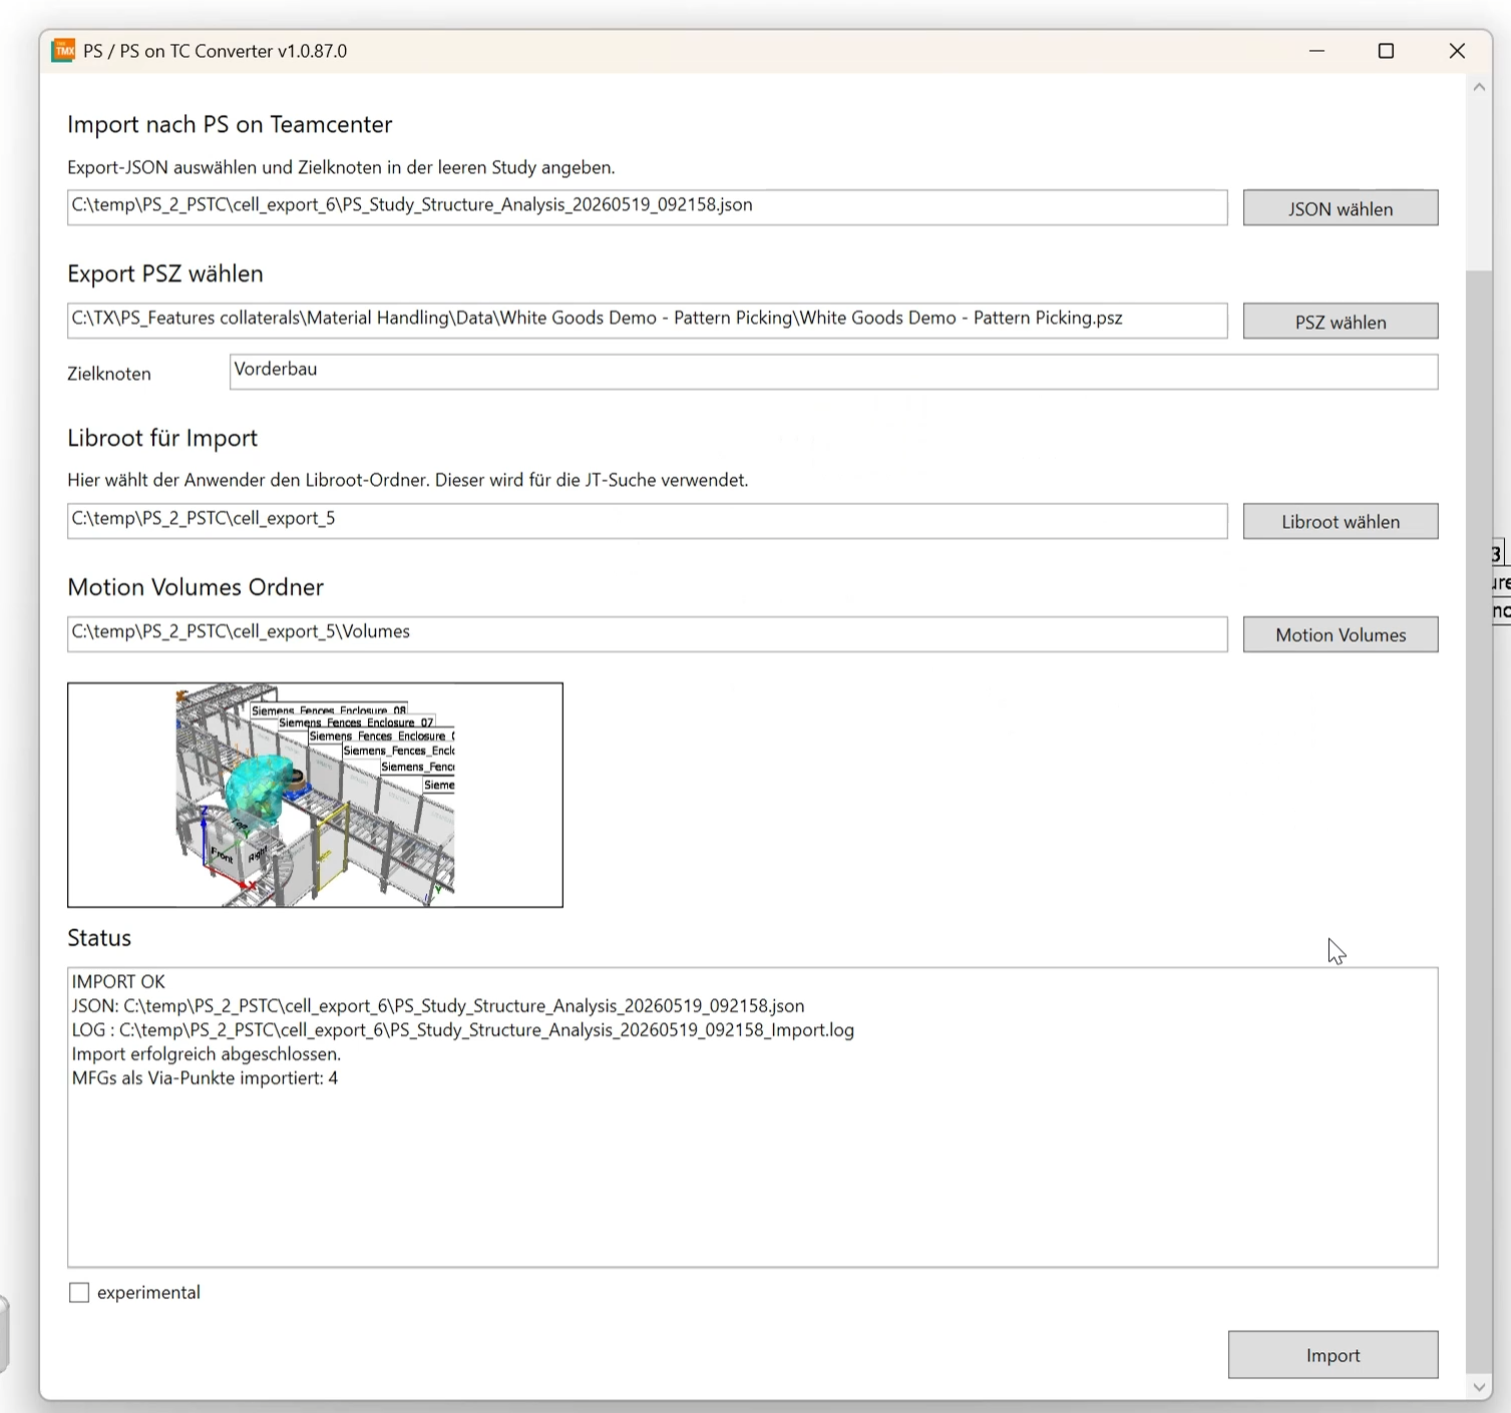Click the 'Import erfolgreich abgeschlossen.' status line
The width and height of the screenshot is (1511, 1413).
pos(206,1054)
